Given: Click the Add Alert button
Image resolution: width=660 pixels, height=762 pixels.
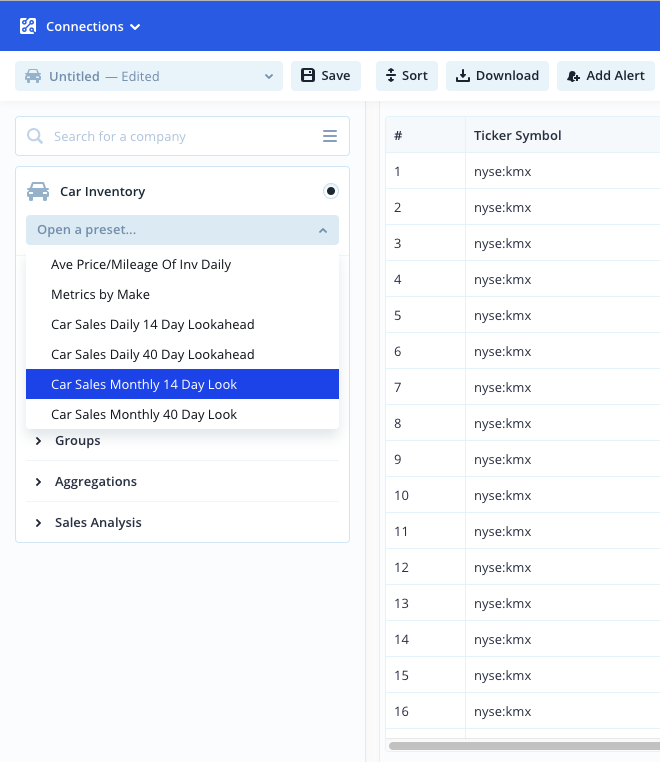Looking at the screenshot, I should click(606, 76).
